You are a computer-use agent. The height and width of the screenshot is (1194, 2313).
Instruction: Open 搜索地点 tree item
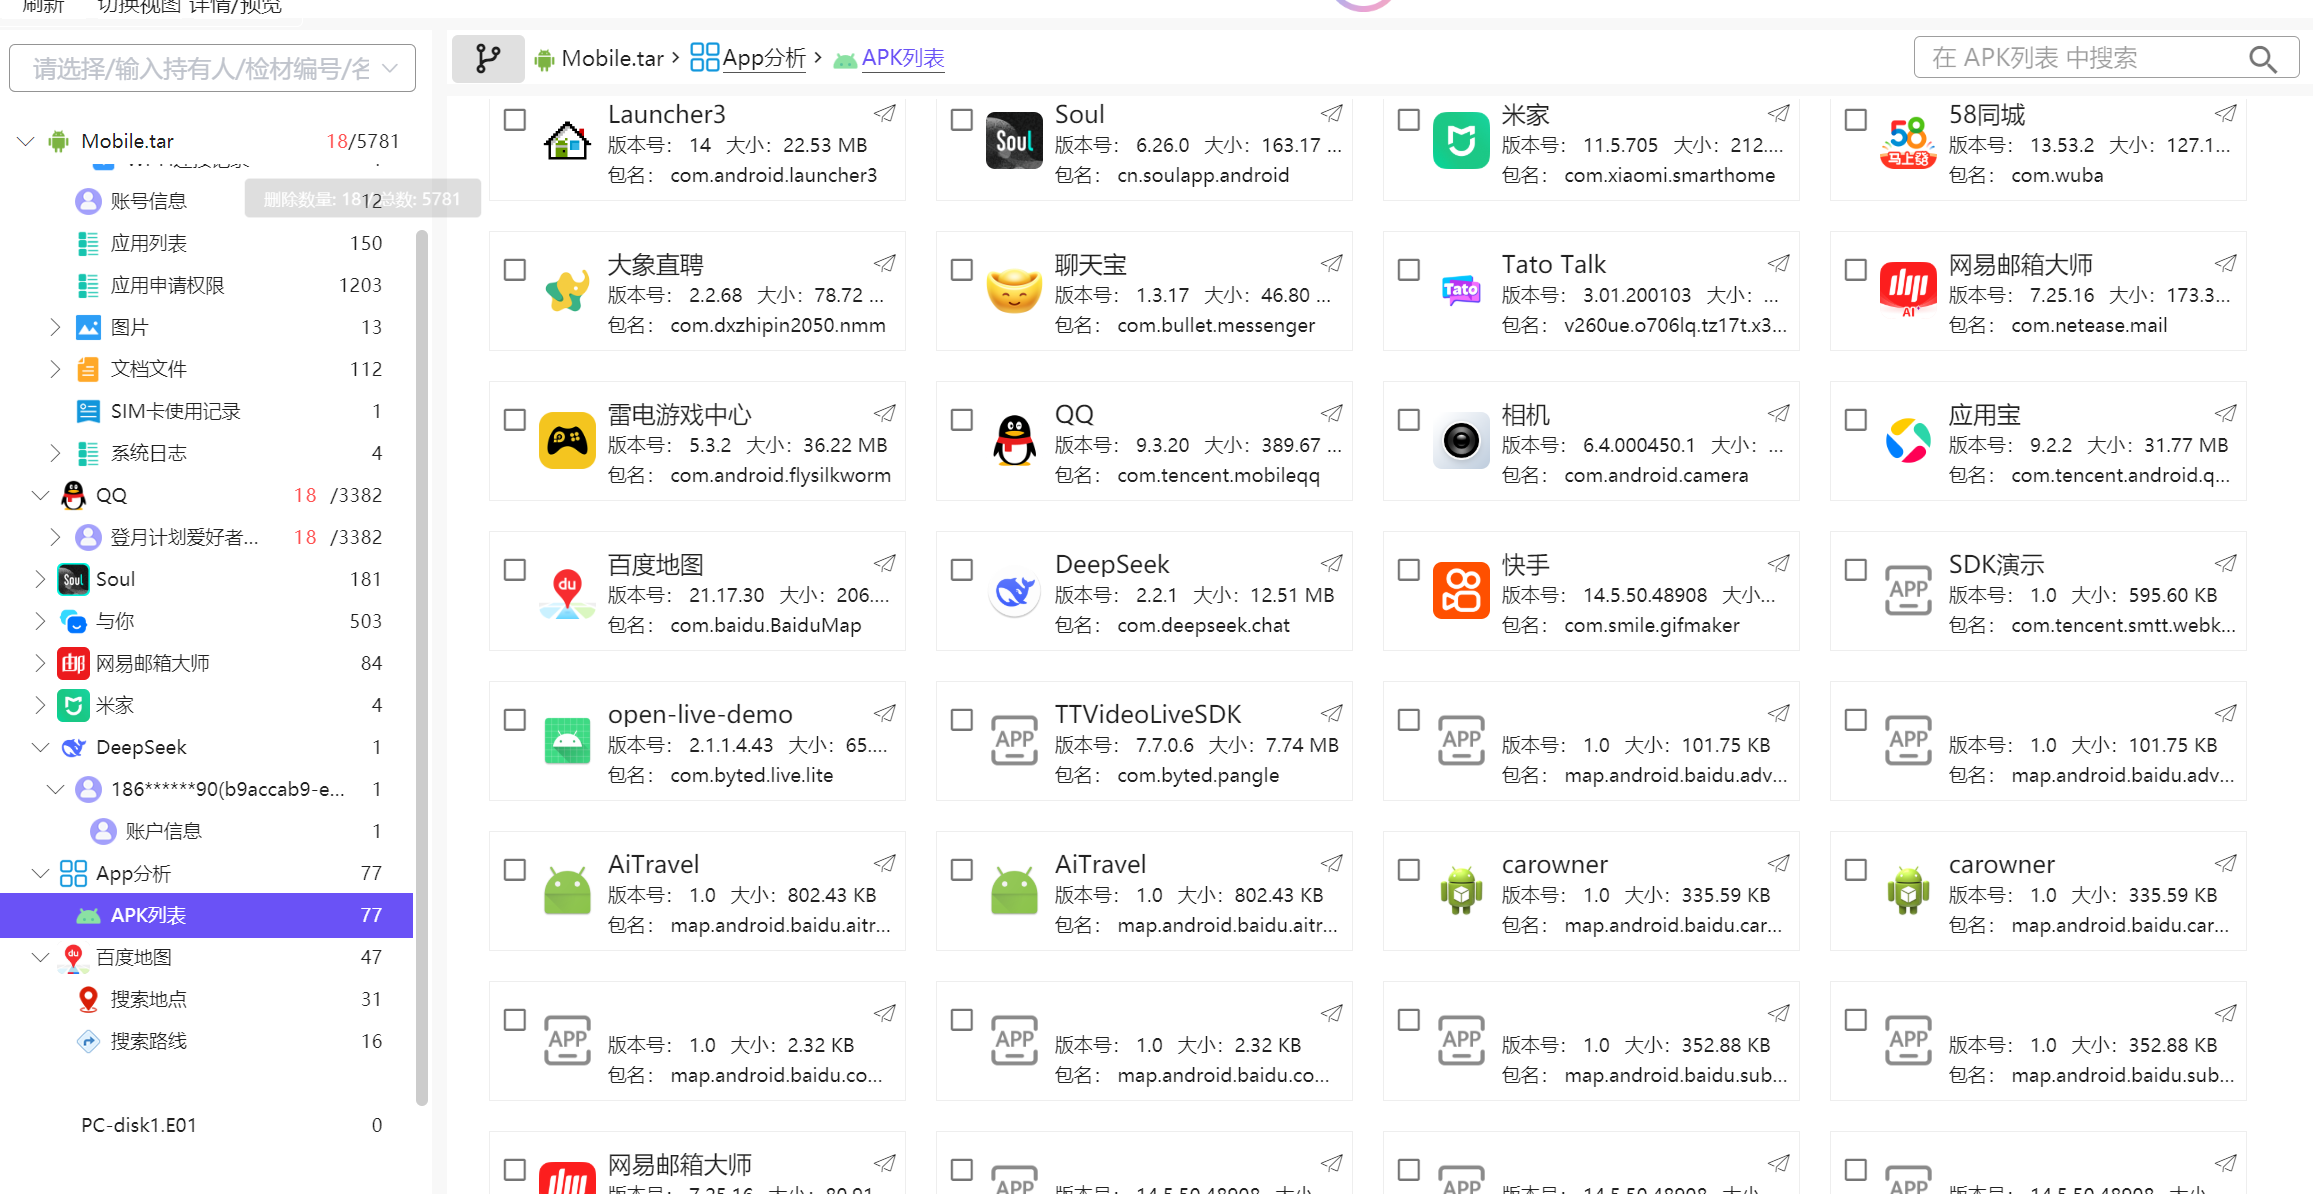pyautogui.click(x=148, y=999)
